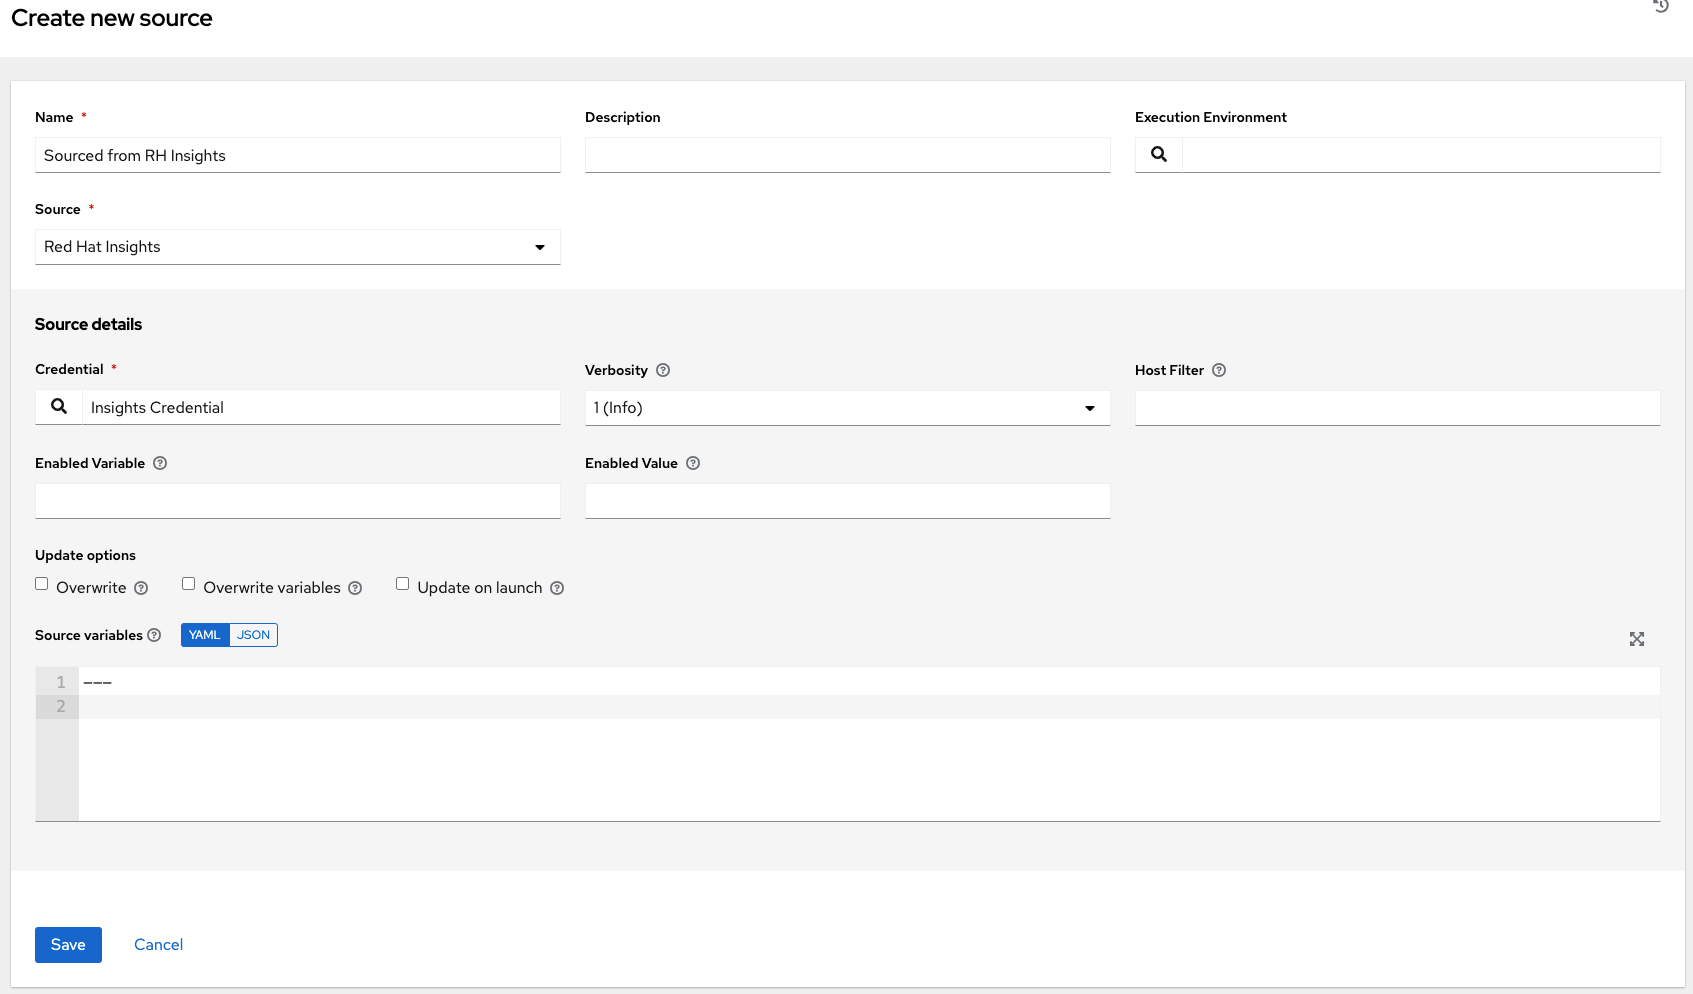
Task: Switch source variables to JSON format
Action: pyautogui.click(x=253, y=634)
